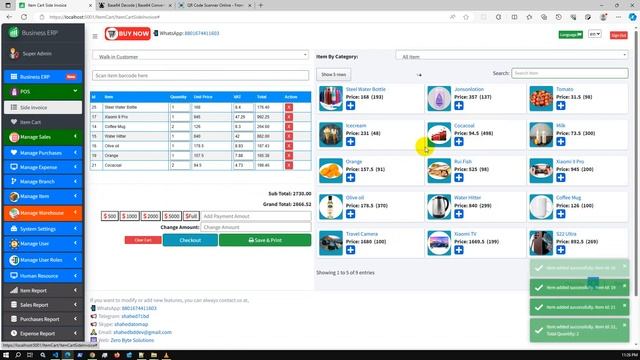This screenshot has height=360, width=640.
Task: Expand Manage Expense sidebar menu
Action: [43, 167]
